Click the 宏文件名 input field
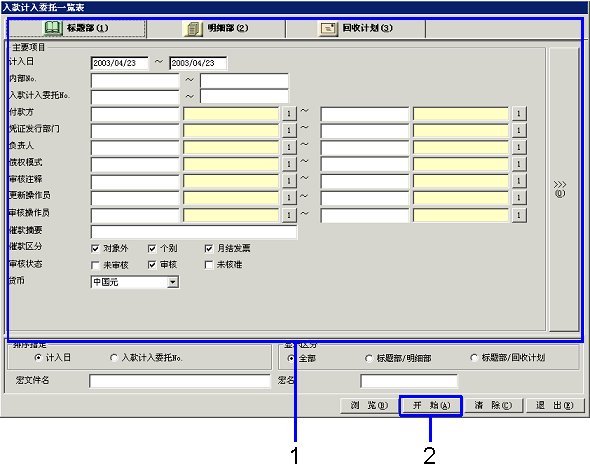The height and width of the screenshot is (471, 590). [180, 381]
